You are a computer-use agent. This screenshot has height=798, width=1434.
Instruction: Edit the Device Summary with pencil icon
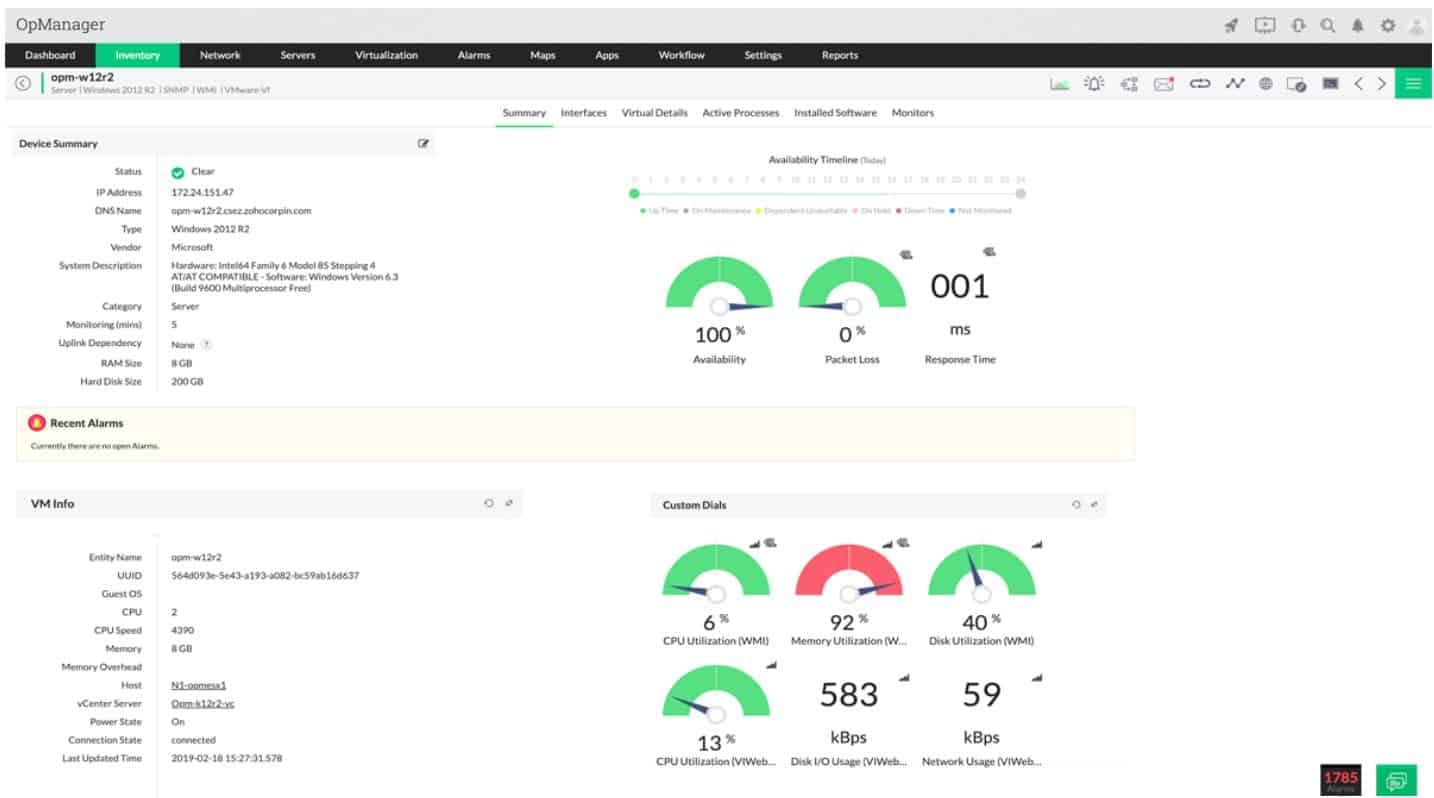point(423,144)
